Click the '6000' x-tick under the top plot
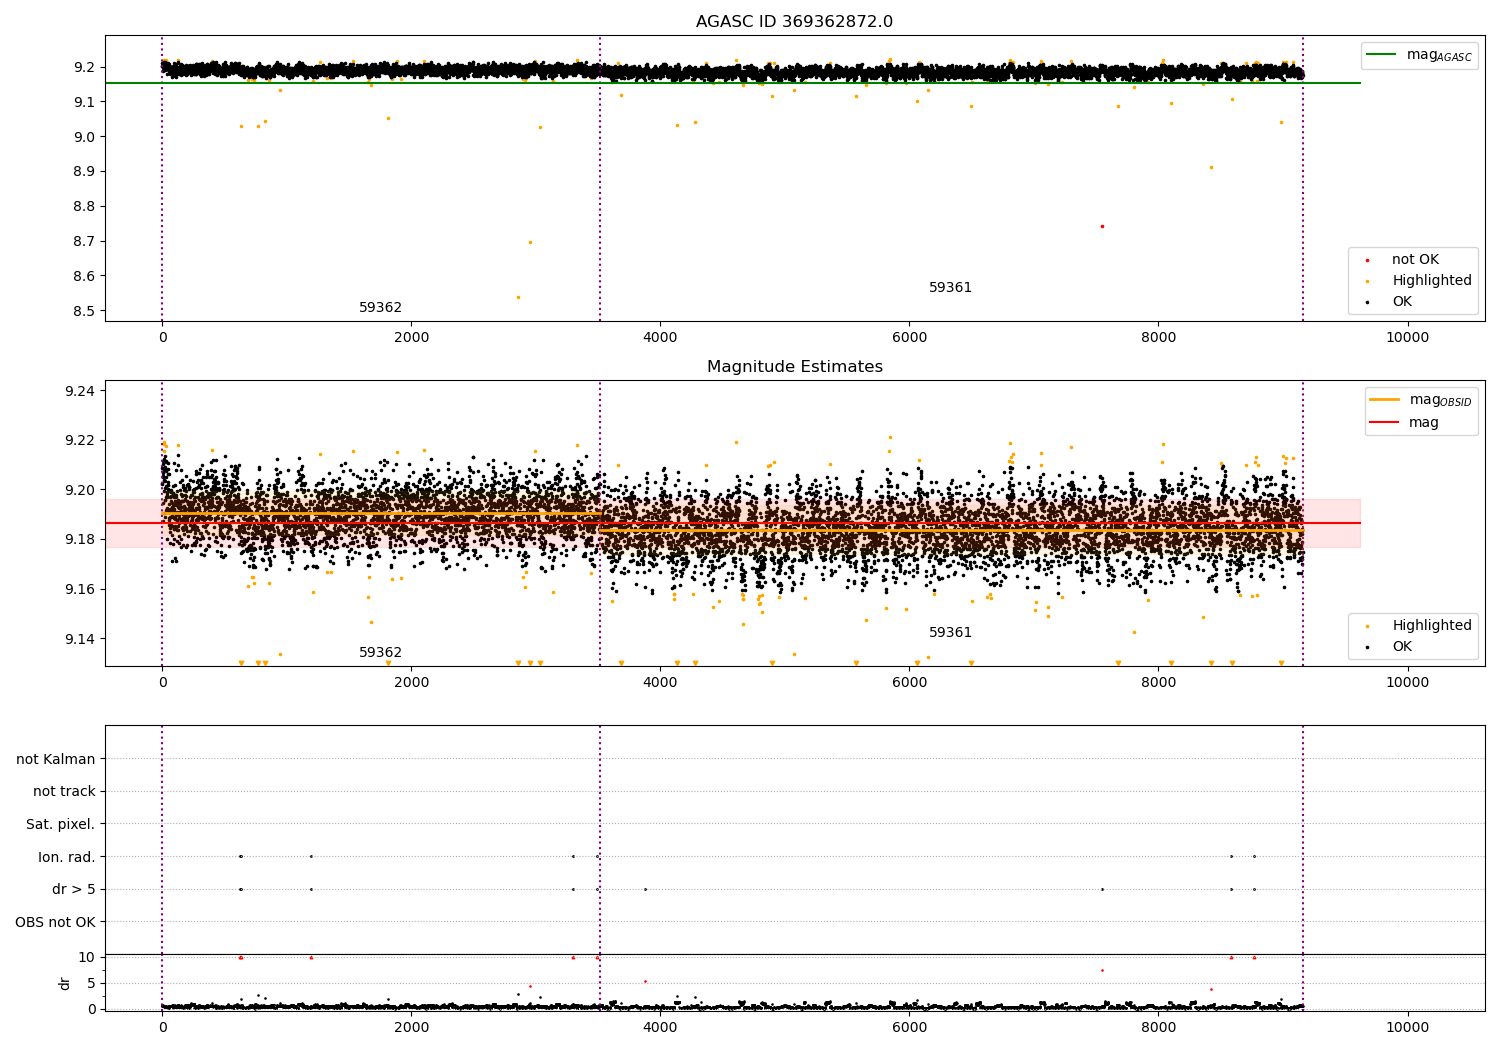The image size is (1500, 1050). click(x=909, y=338)
